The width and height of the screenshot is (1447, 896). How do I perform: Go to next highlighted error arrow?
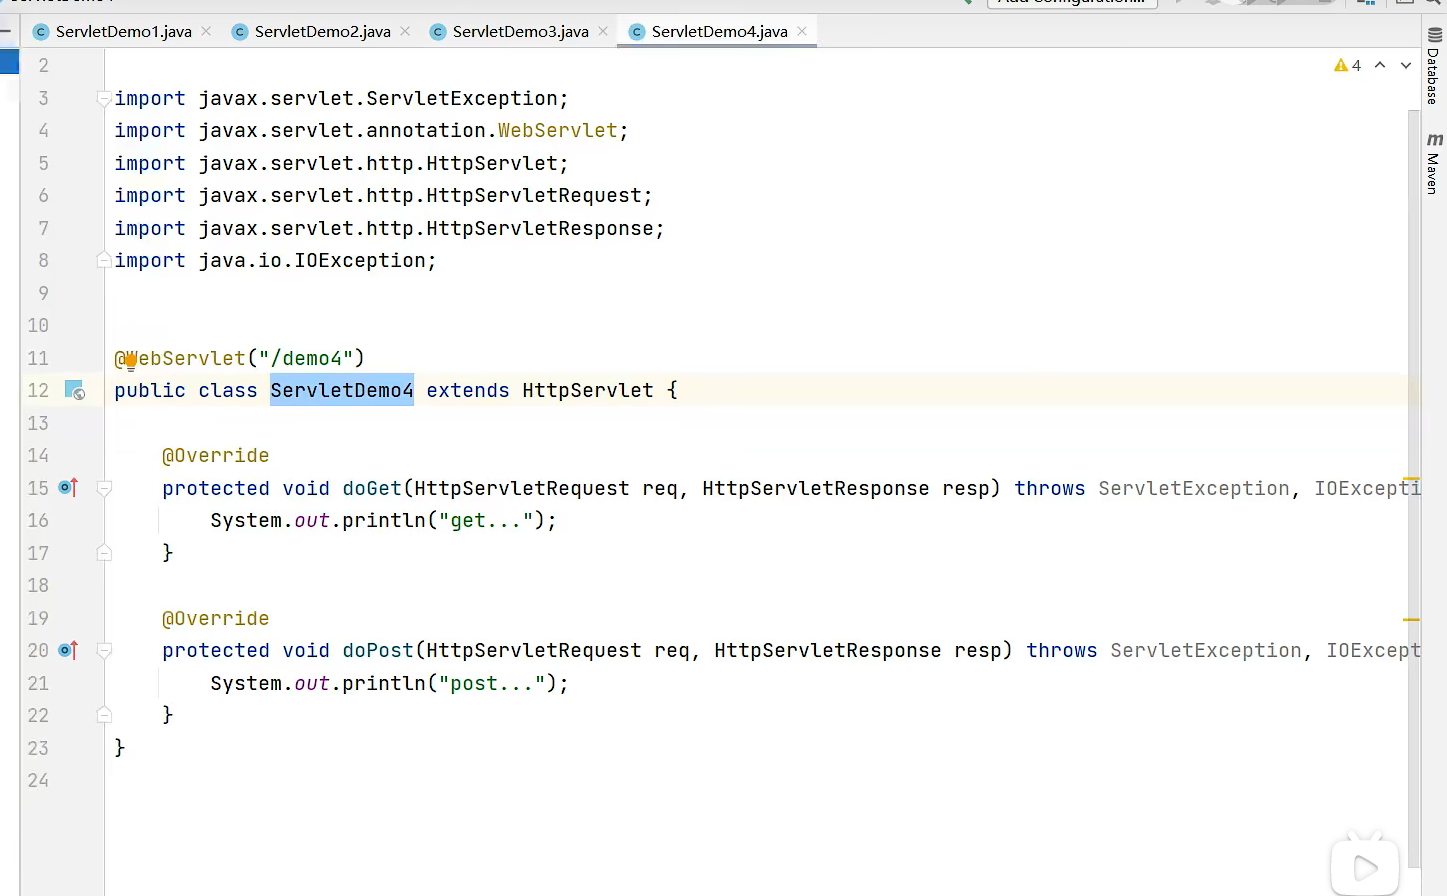click(x=1406, y=65)
